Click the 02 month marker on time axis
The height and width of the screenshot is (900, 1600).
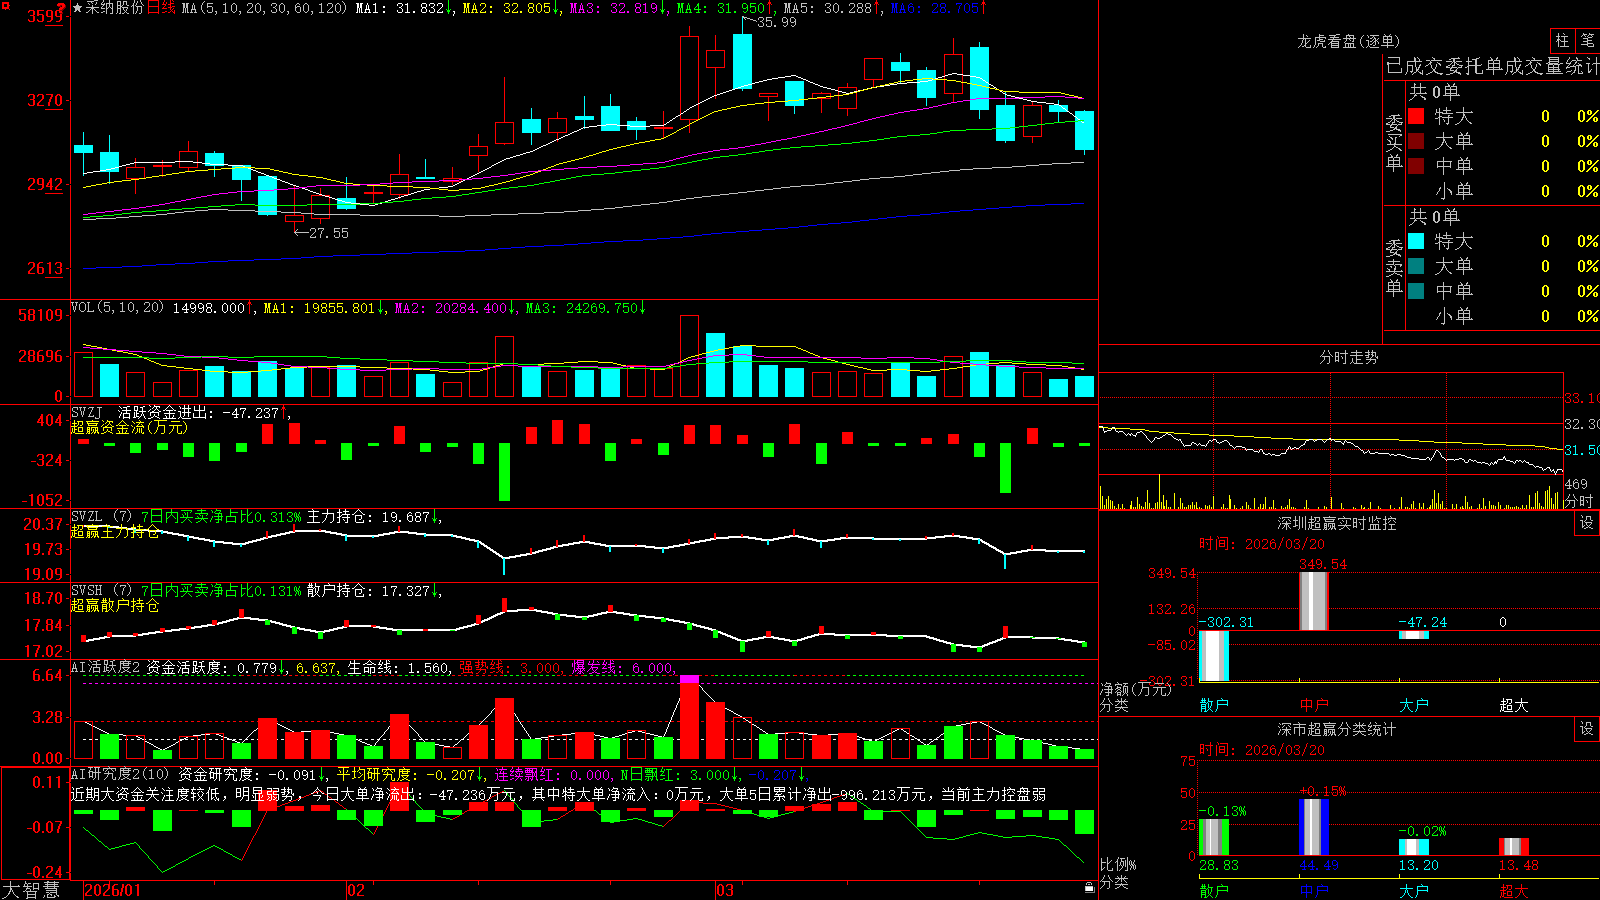tap(356, 890)
